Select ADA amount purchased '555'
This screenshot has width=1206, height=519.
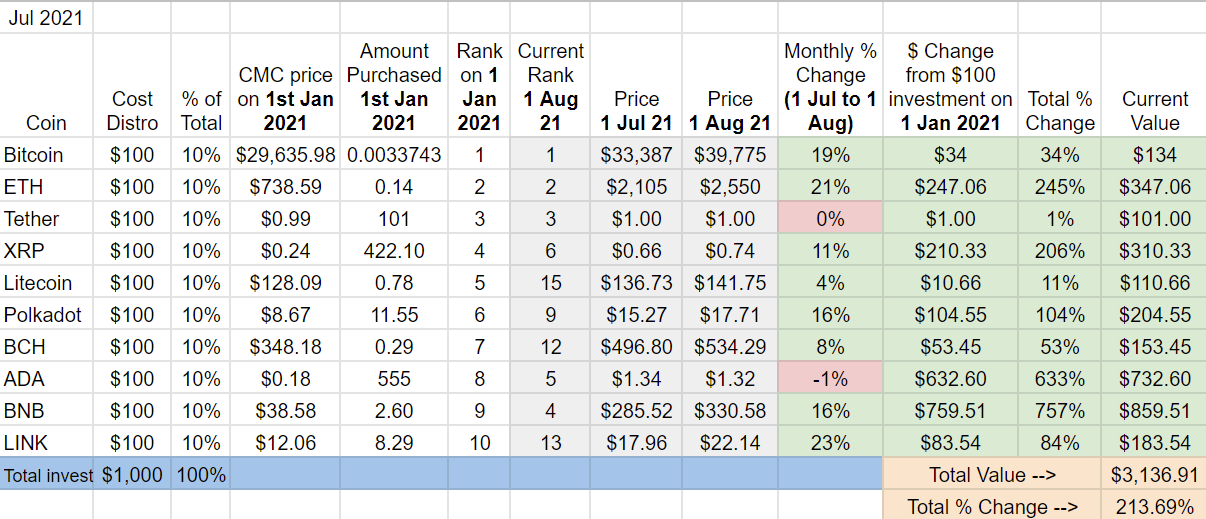394,379
